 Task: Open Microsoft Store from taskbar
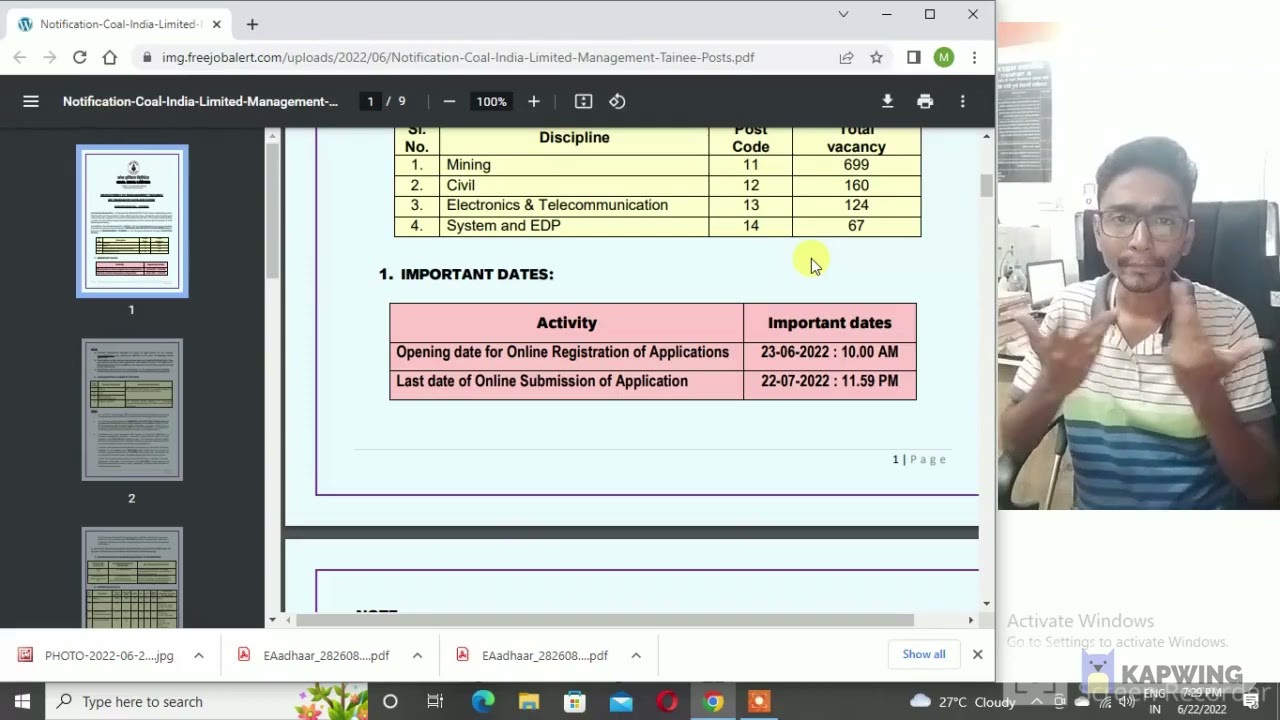coord(575,701)
